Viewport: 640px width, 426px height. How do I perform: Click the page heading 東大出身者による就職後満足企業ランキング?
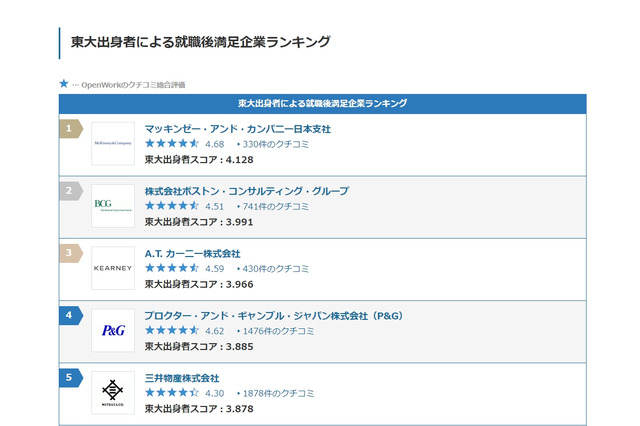pyautogui.click(x=200, y=42)
